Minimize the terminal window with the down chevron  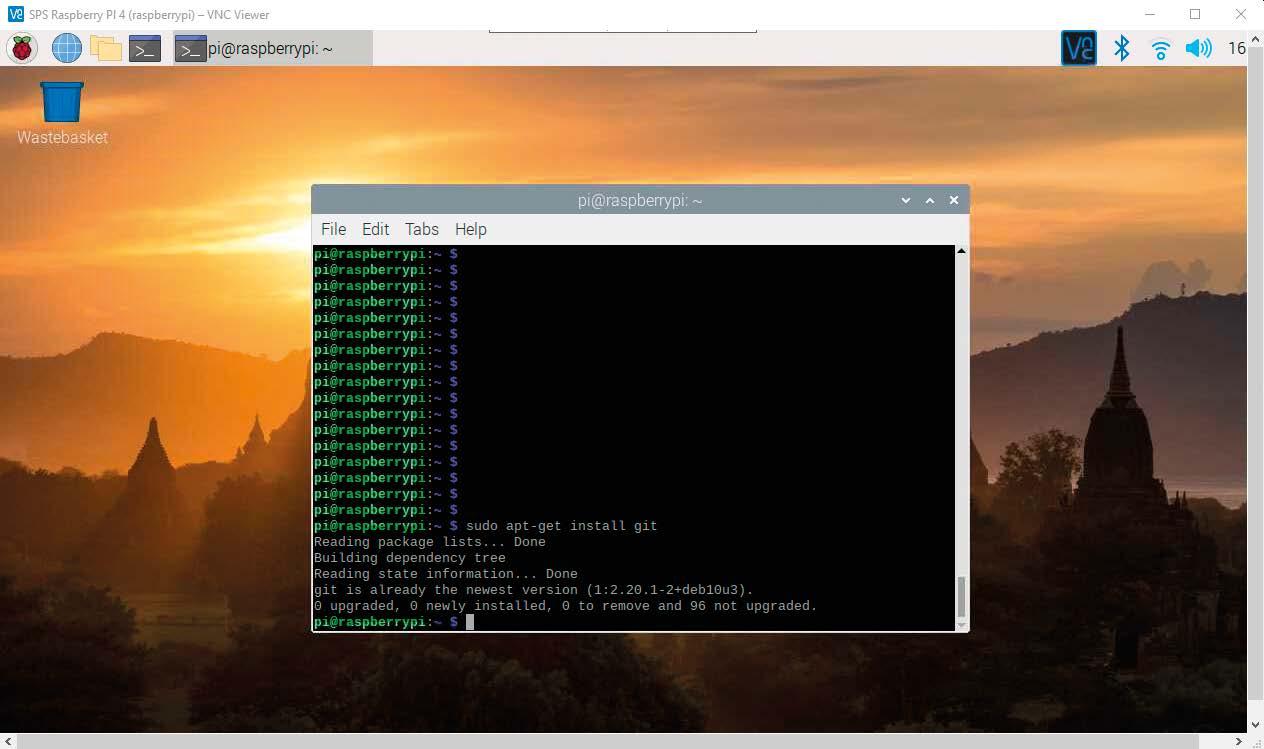coord(906,200)
